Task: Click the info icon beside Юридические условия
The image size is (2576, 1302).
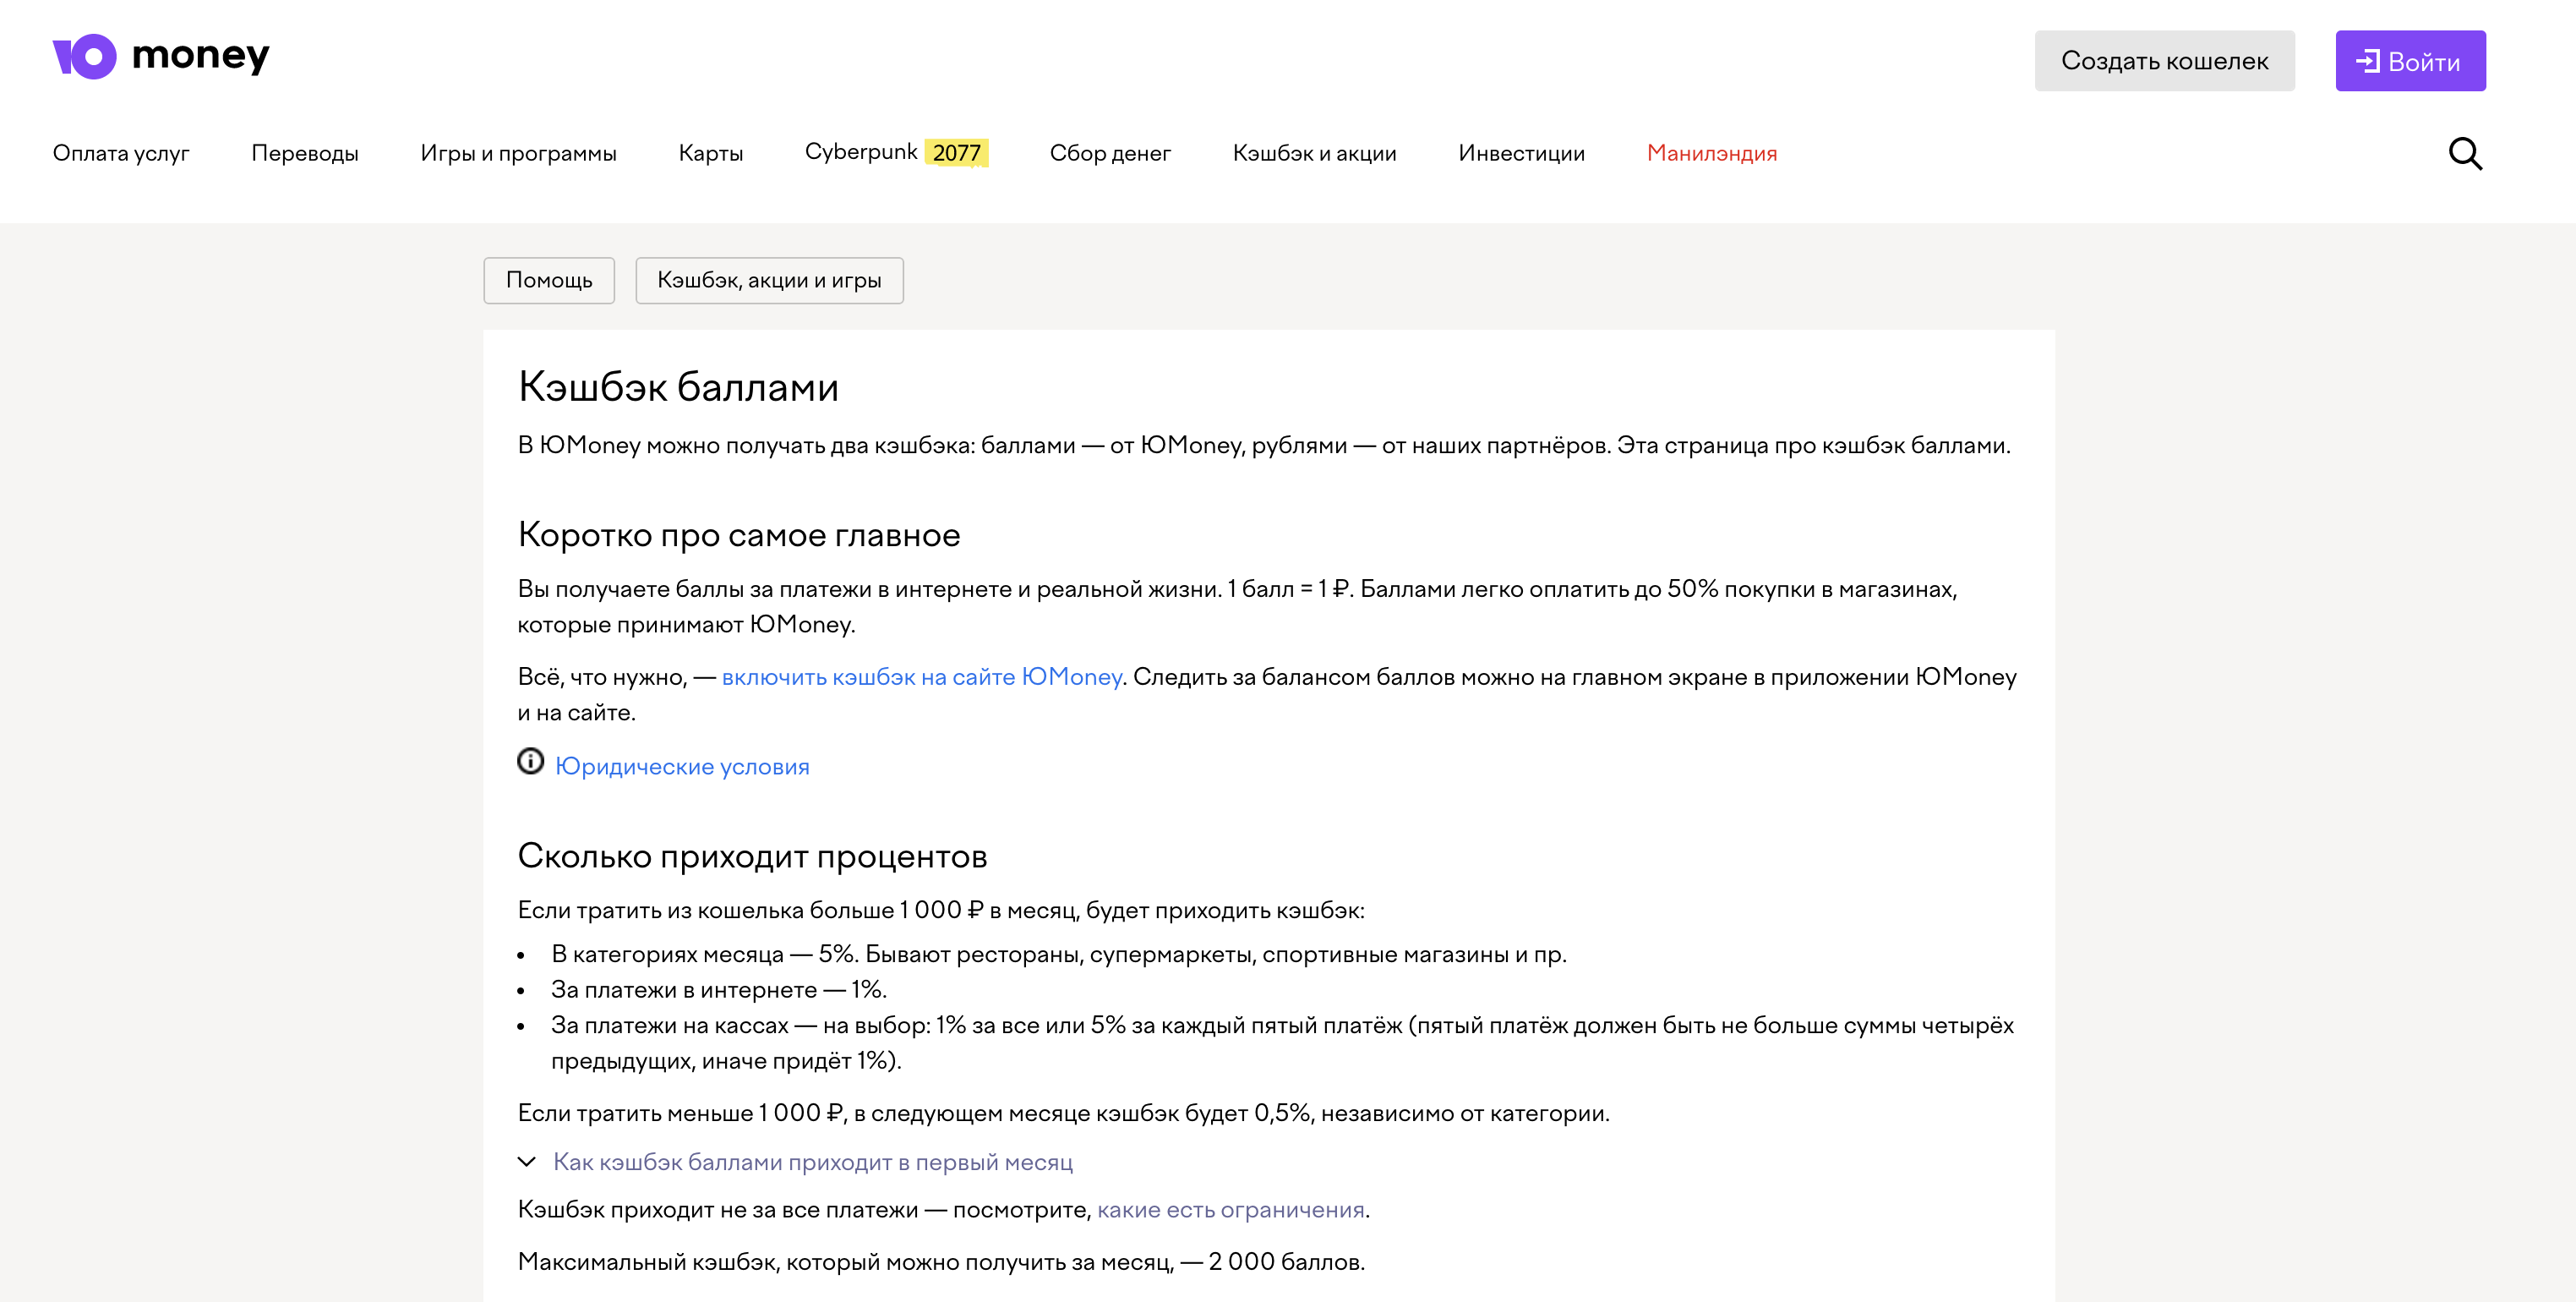Action: [x=530, y=762]
